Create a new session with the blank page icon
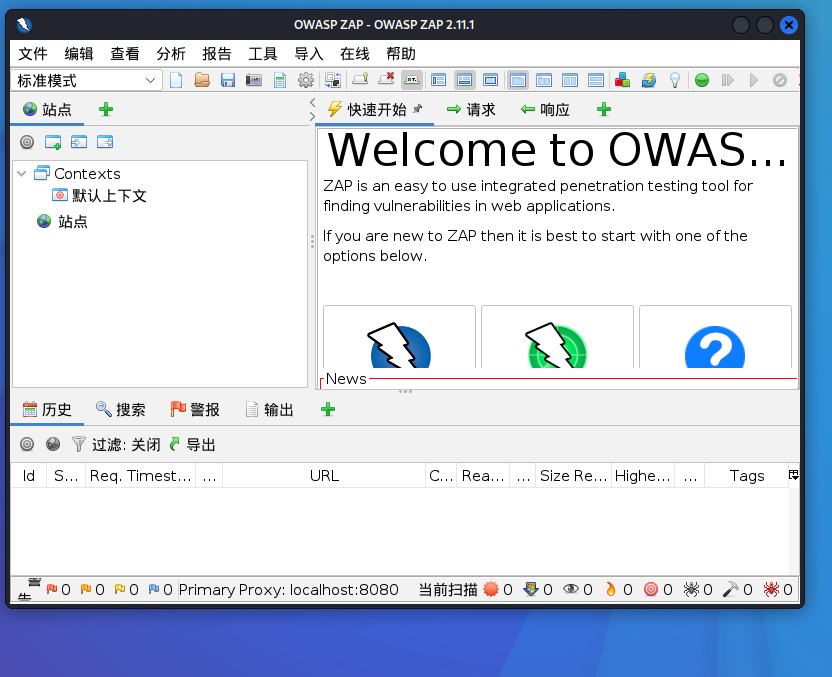 click(x=176, y=80)
